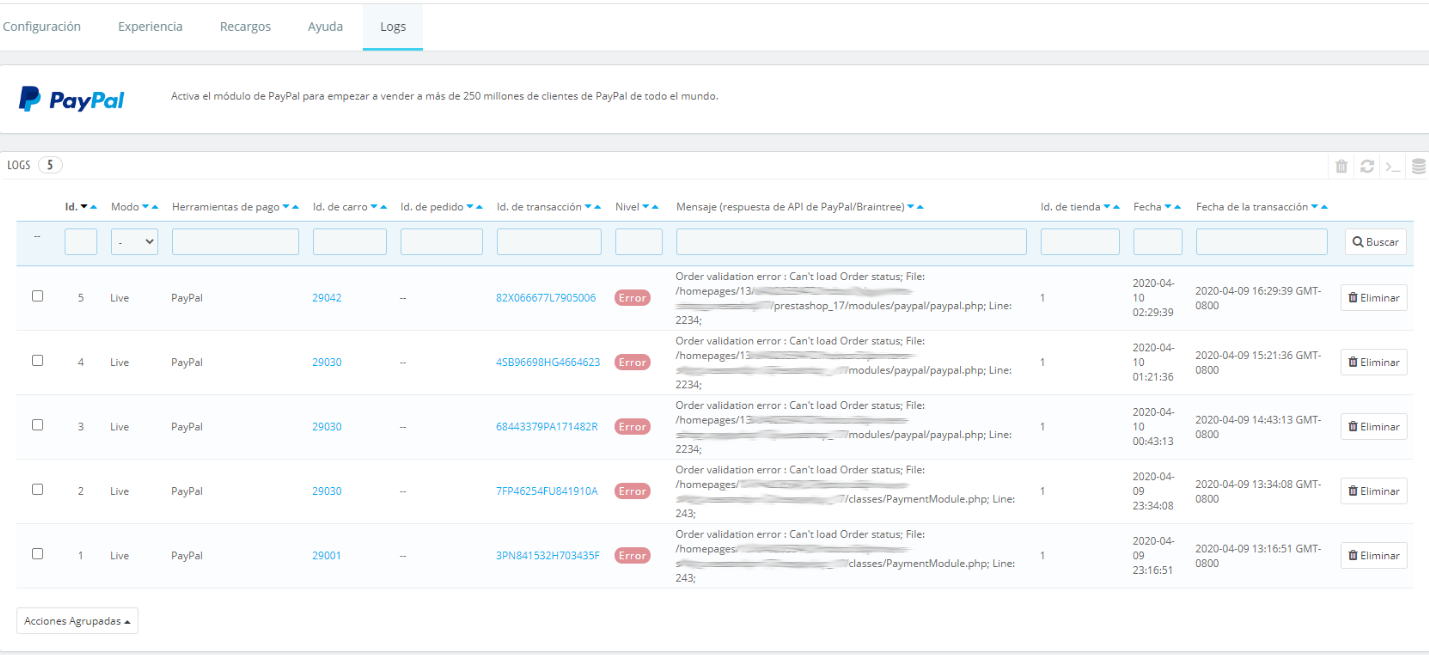This screenshot has width=1429, height=655.
Task: Sort the Id. column ascending
Action: [x=94, y=207]
